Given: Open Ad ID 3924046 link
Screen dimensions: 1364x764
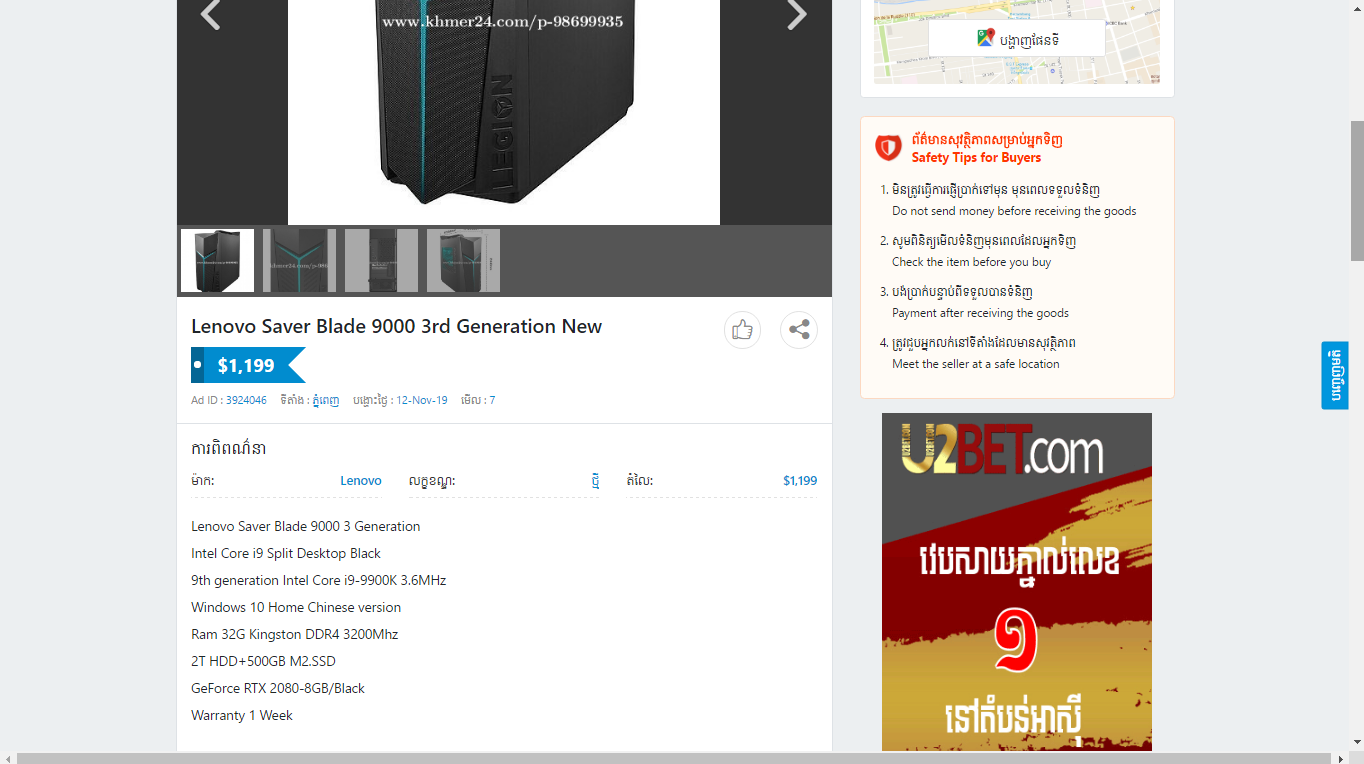Looking at the screenshot, I should 246,400.
